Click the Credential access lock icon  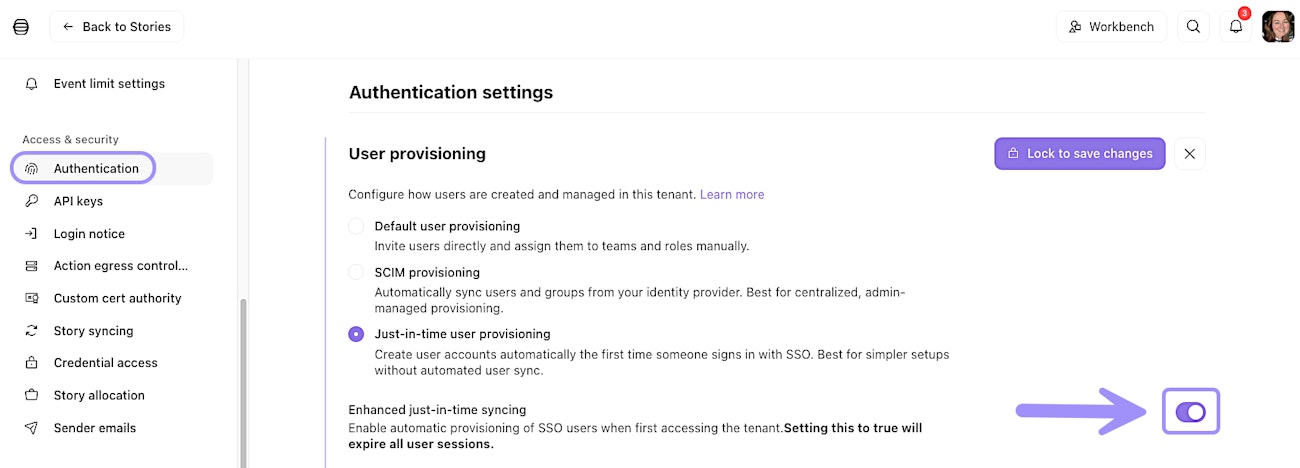[x=32, y=363]
